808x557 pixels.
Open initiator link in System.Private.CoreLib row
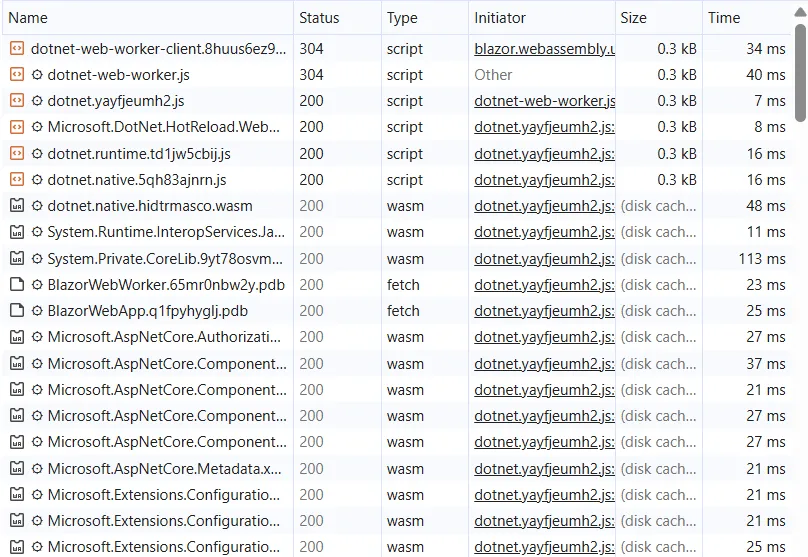544,259
